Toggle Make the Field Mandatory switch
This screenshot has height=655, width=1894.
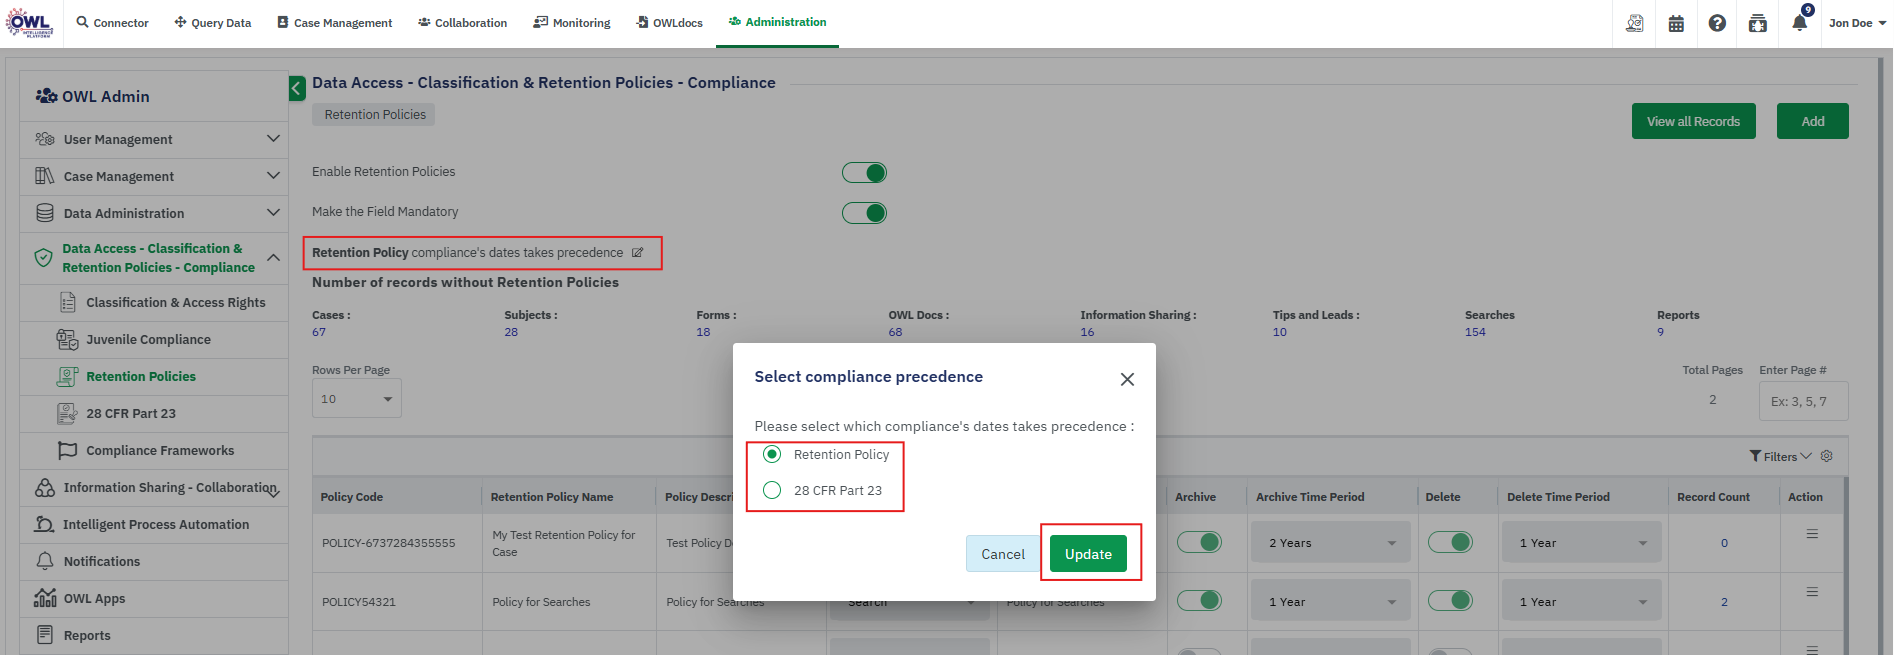coord(864,213)
